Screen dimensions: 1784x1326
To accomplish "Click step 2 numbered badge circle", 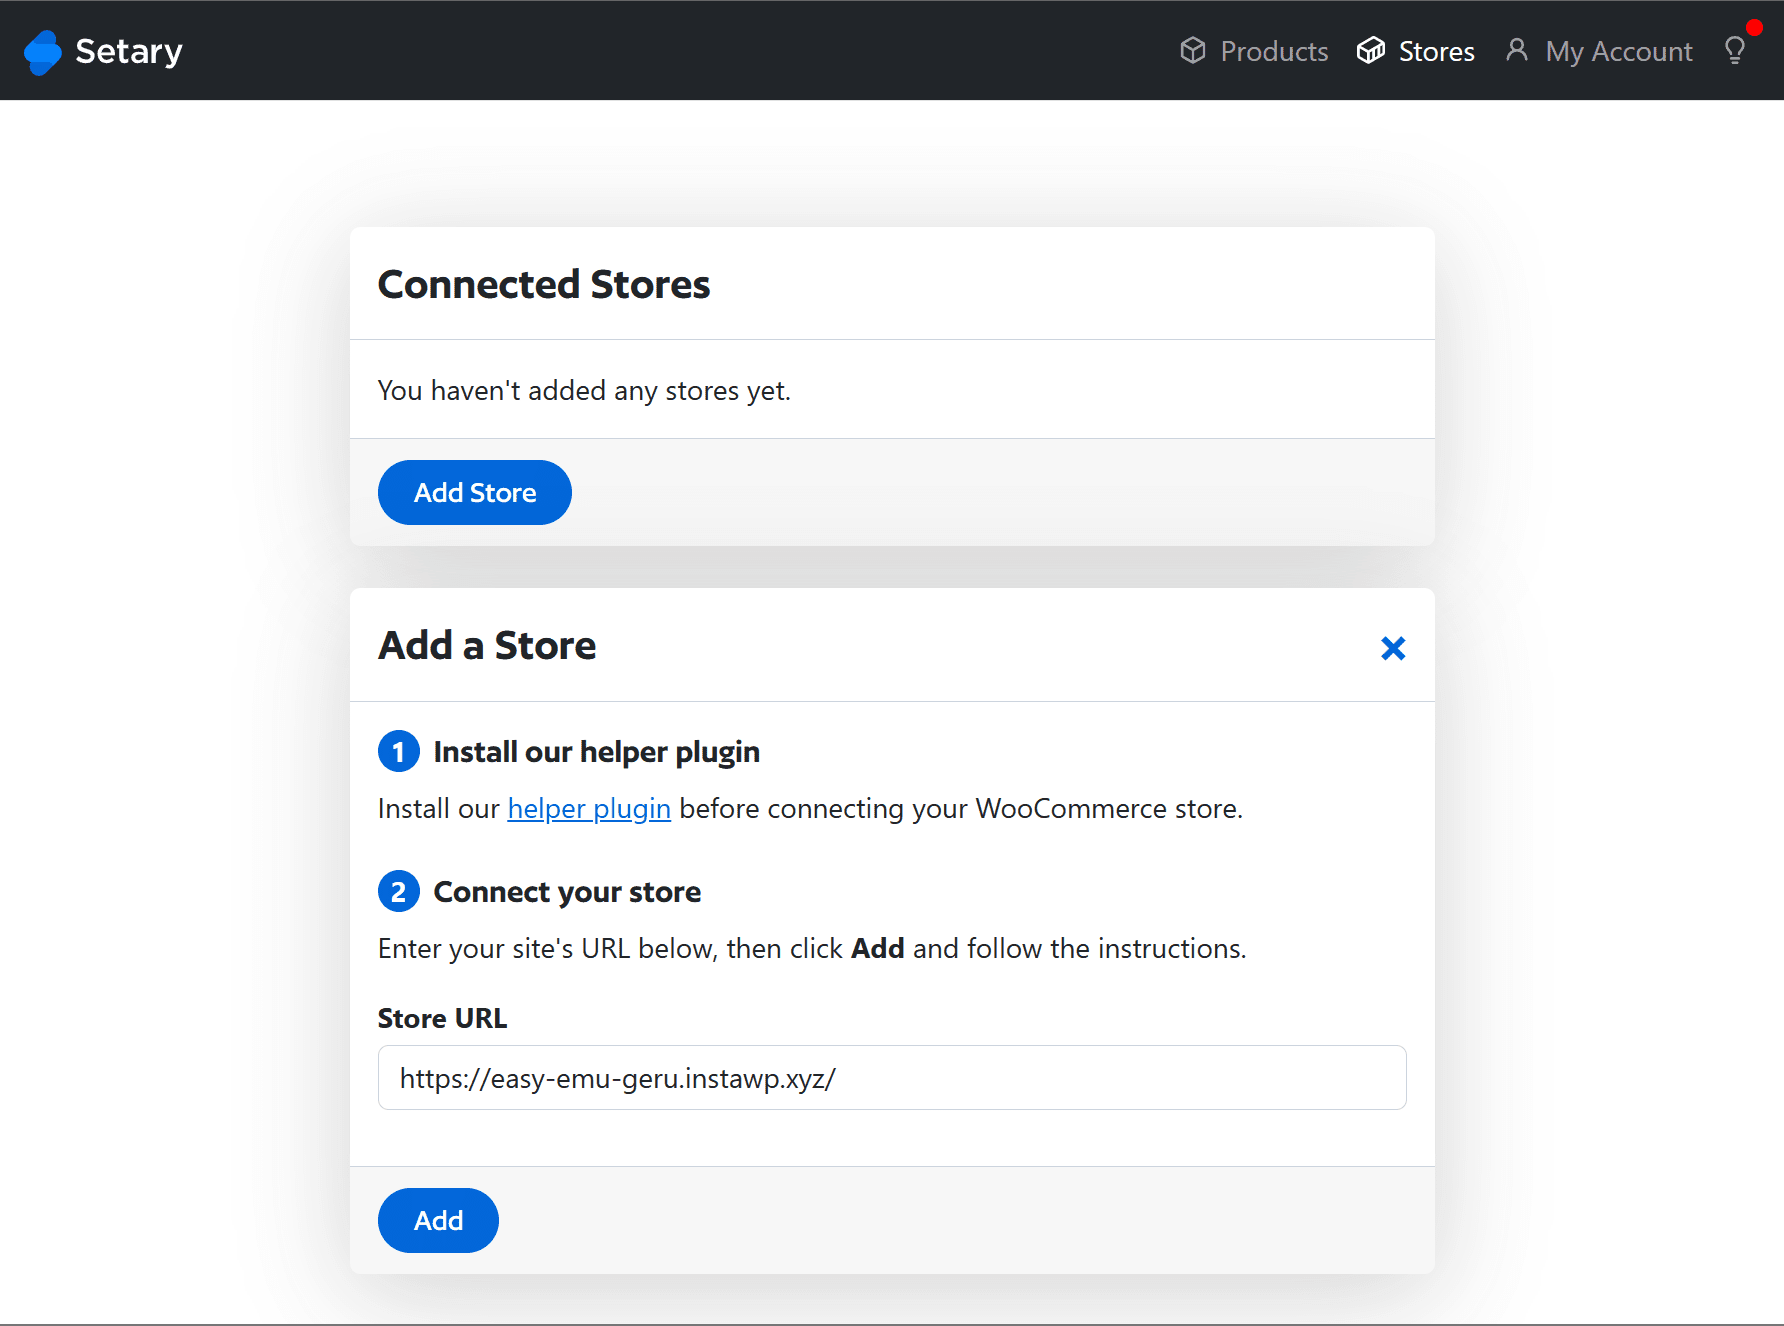I will click(x=398, y=891).
